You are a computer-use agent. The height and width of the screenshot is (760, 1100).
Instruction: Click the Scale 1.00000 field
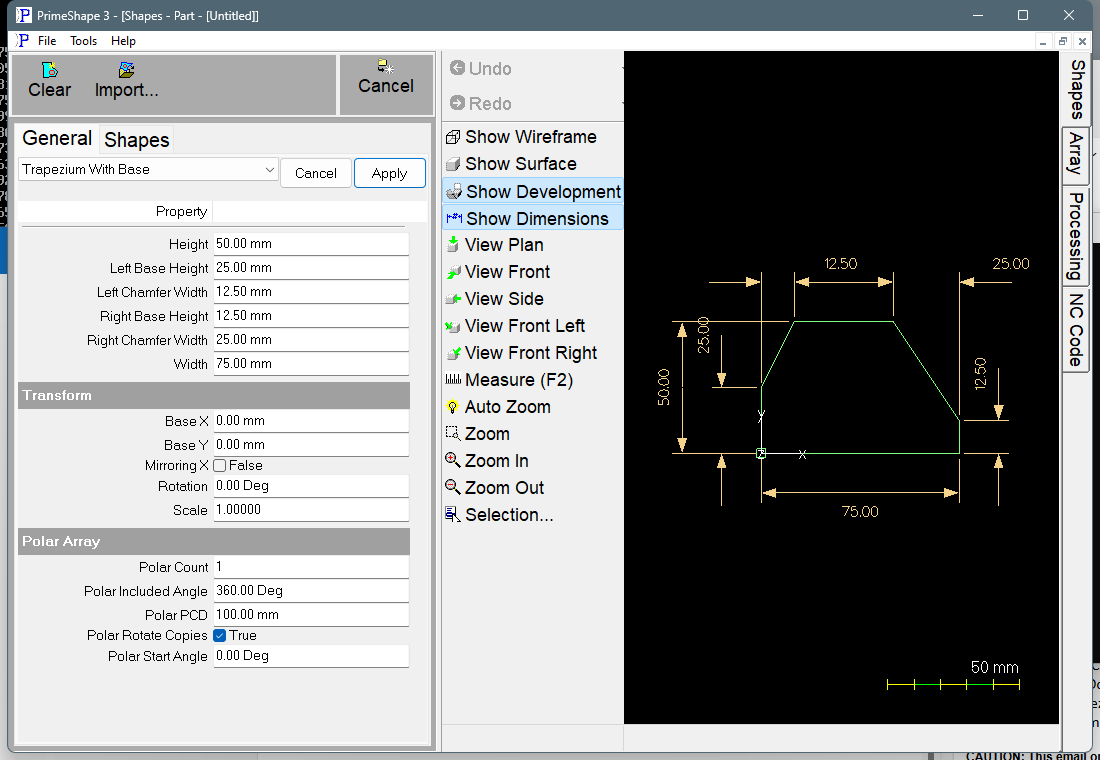point(311,510)
